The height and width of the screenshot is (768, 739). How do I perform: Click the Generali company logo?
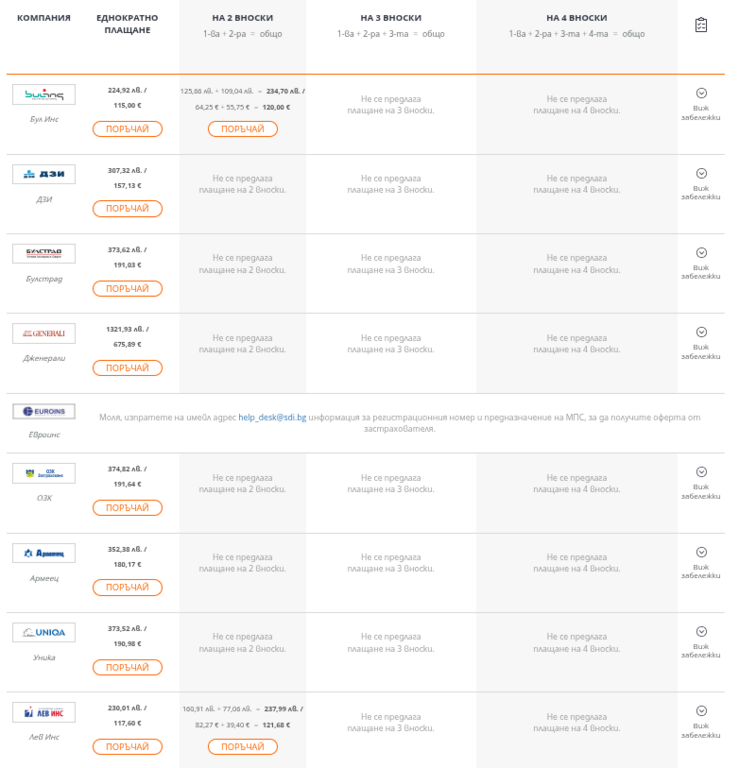coord(44,333)
